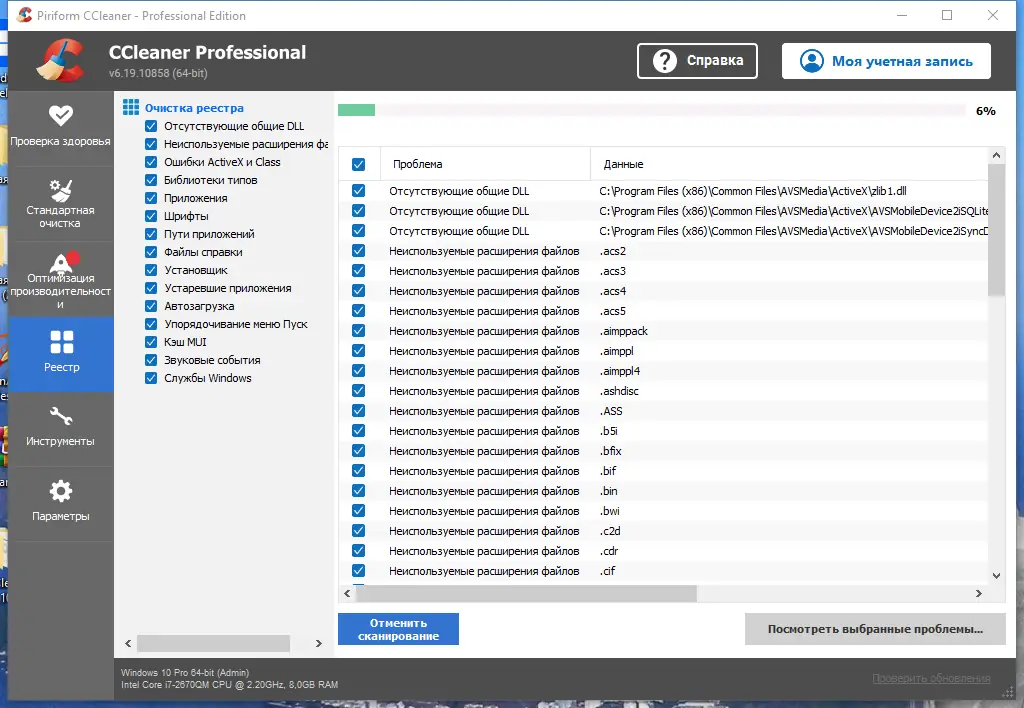Click the user account avatar icon
Image resolution: width=1024 pixels, height=708 pixels.
coord(812,61)
